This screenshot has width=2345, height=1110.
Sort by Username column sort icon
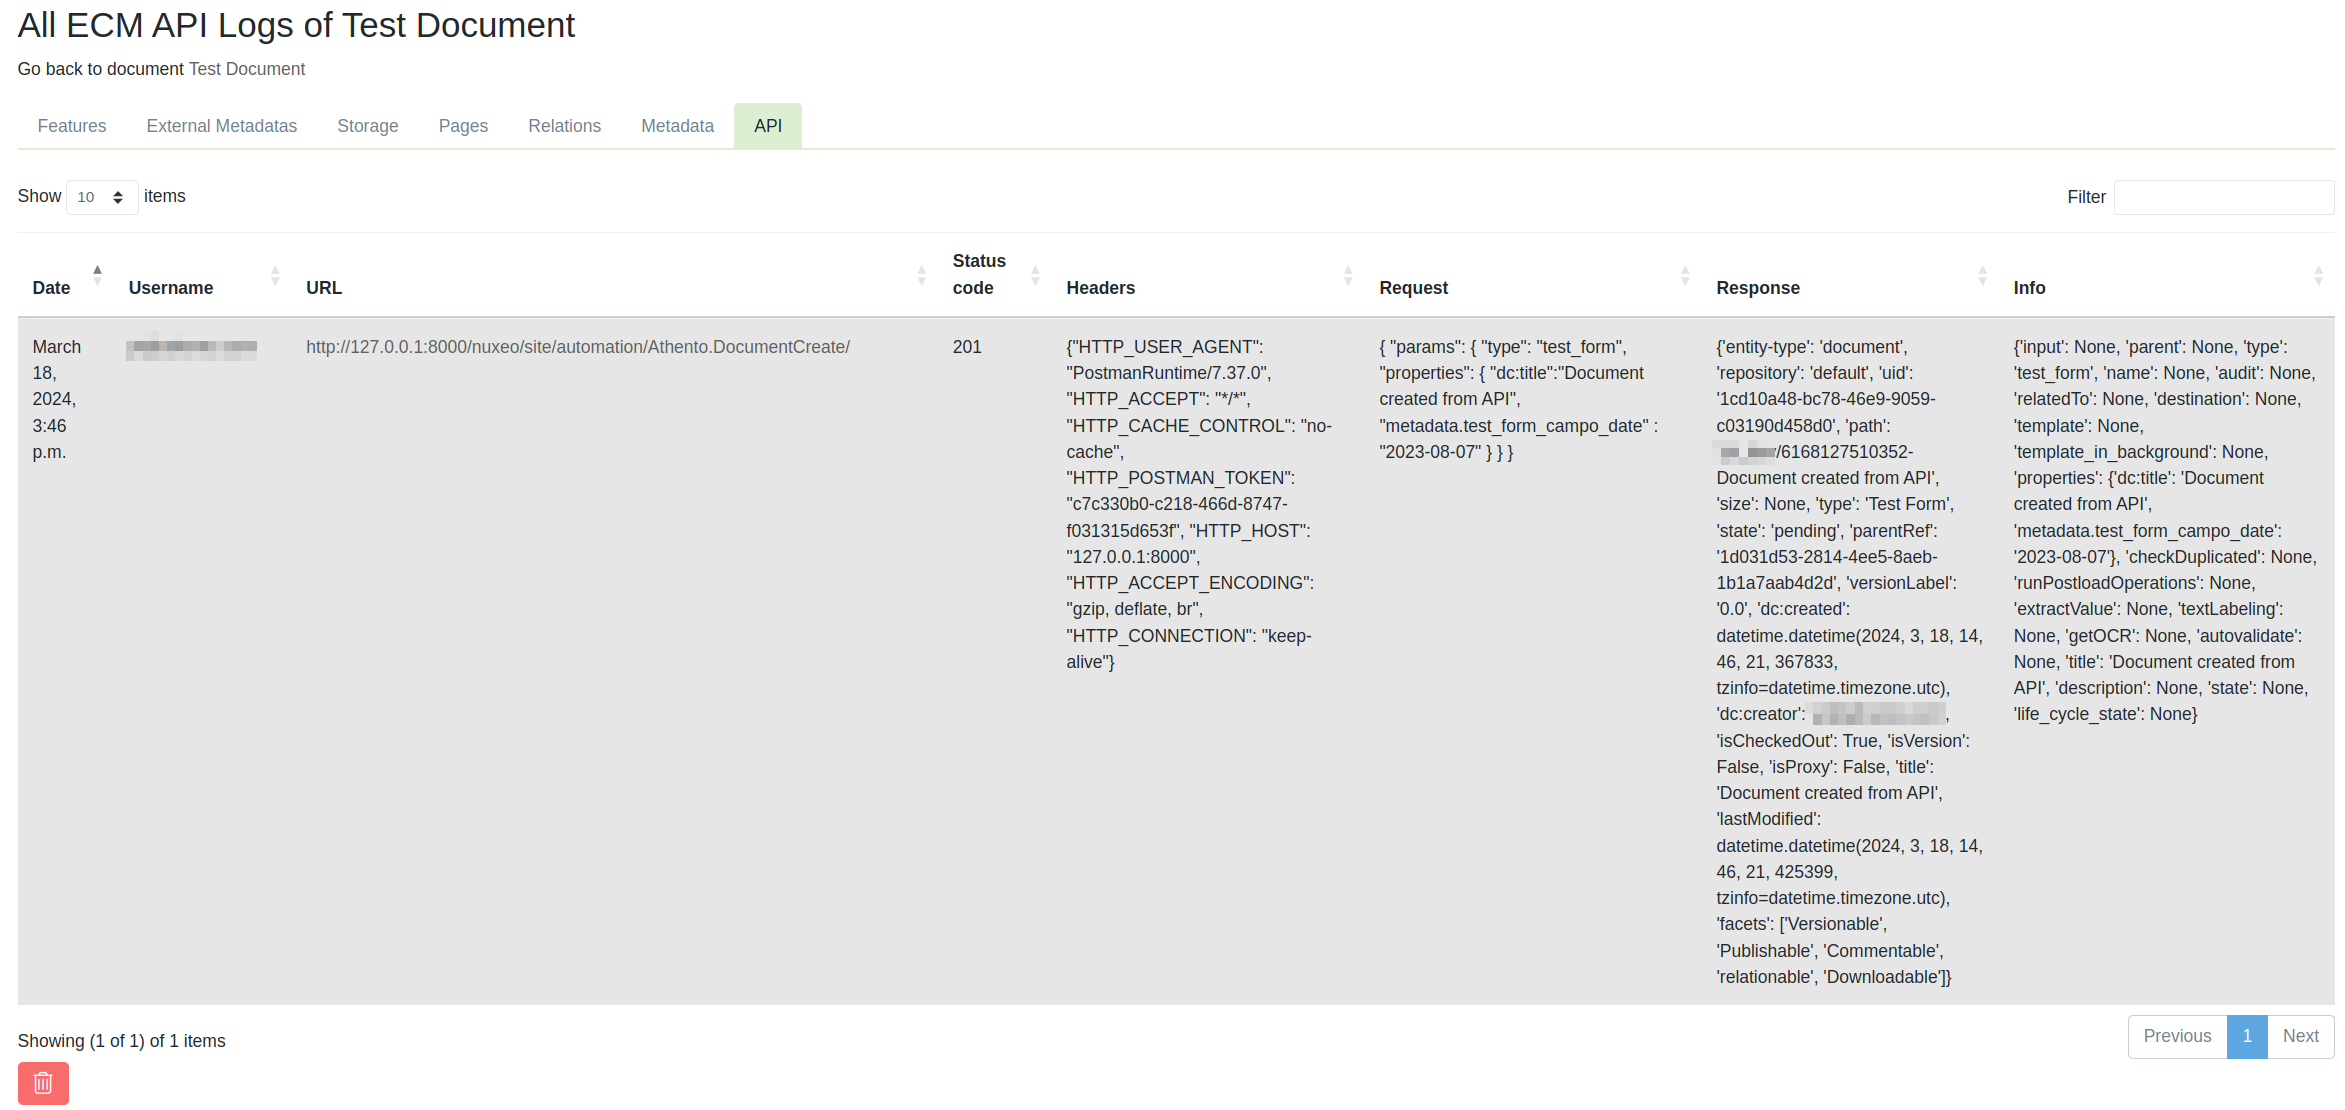point(275,275)
